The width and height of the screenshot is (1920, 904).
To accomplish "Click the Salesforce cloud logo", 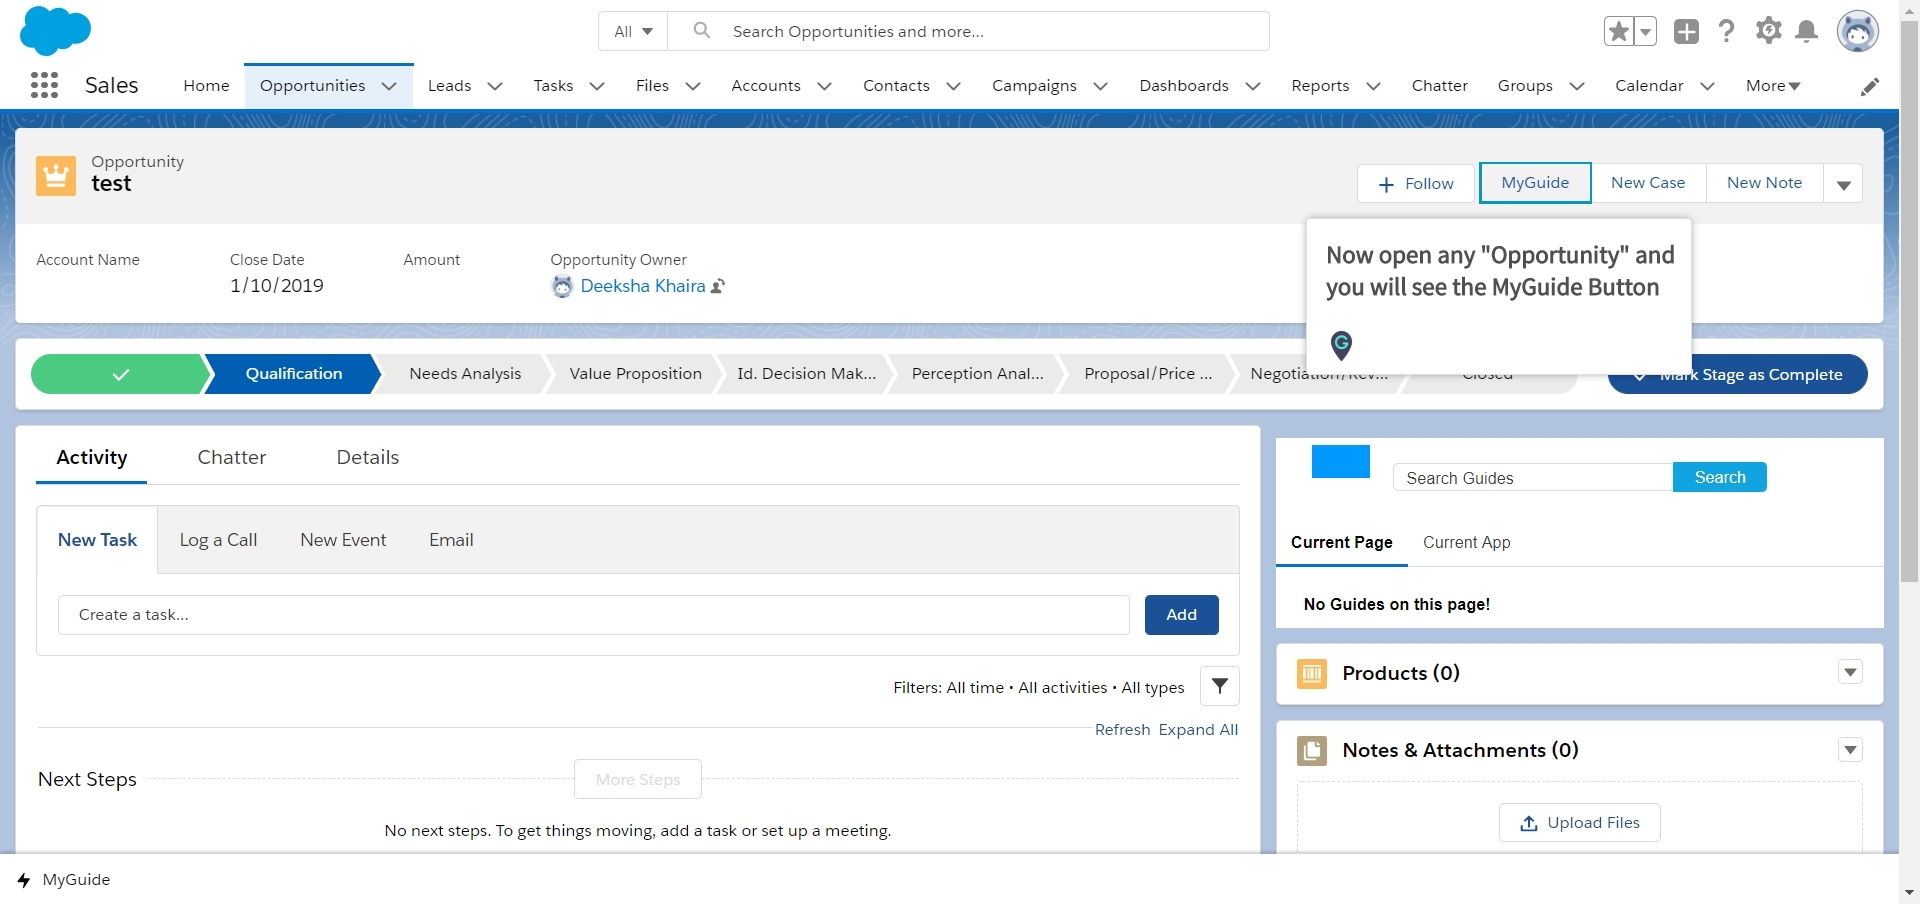I will pyautogui.click(x=55, y=30).
